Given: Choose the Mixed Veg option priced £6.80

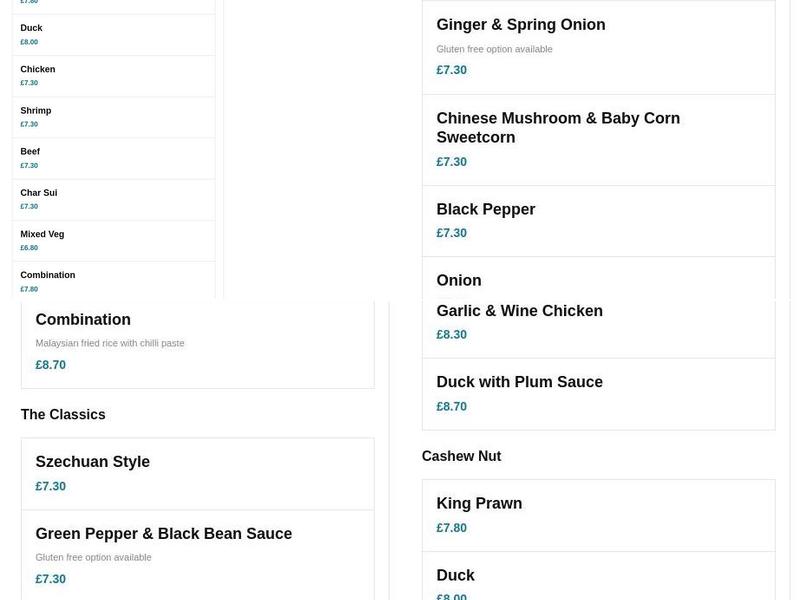Looking at the screenshot, I should point(113,240).
